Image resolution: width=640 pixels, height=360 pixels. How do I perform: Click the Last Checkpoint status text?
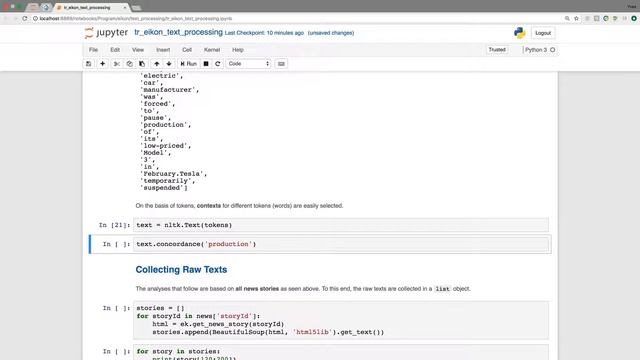[x=264, y=33]
